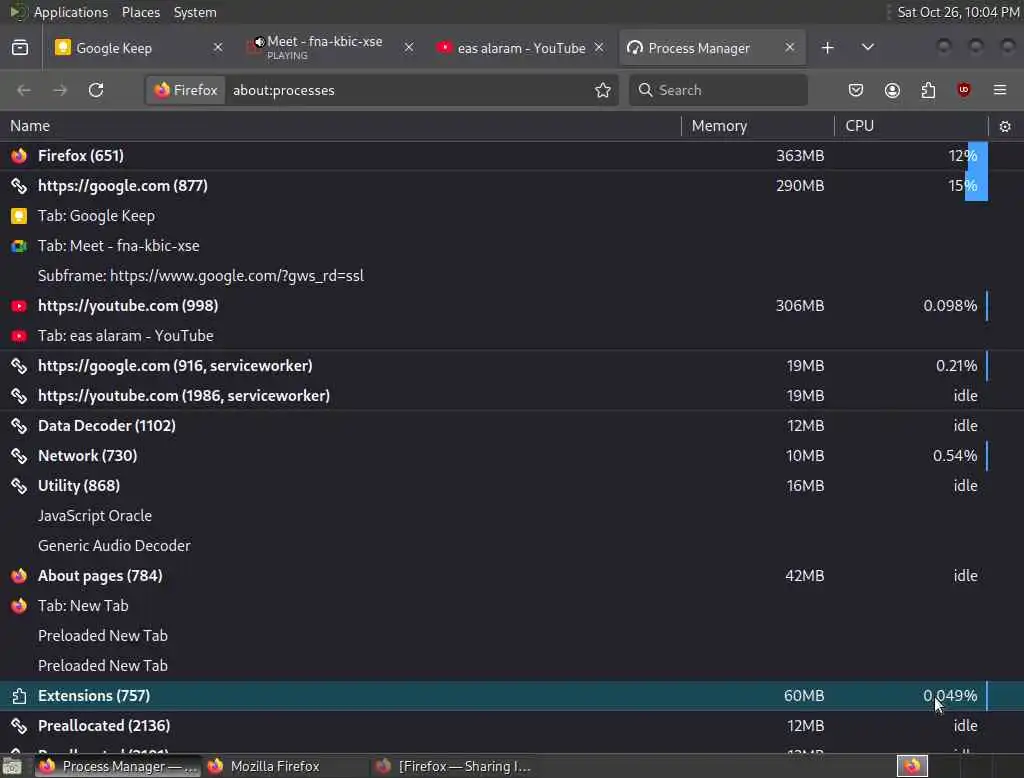The width and height of the screenshot is (1024, 778).
Task: Open a new tab with plus
Action: coord(827,48)
